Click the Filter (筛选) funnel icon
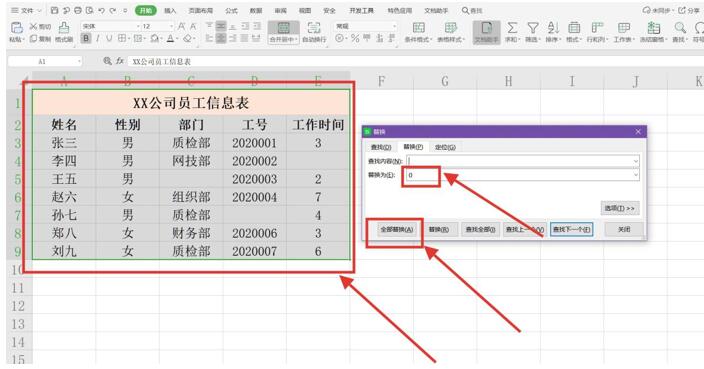This screenshot has width=704, height=369. [533, 28]
